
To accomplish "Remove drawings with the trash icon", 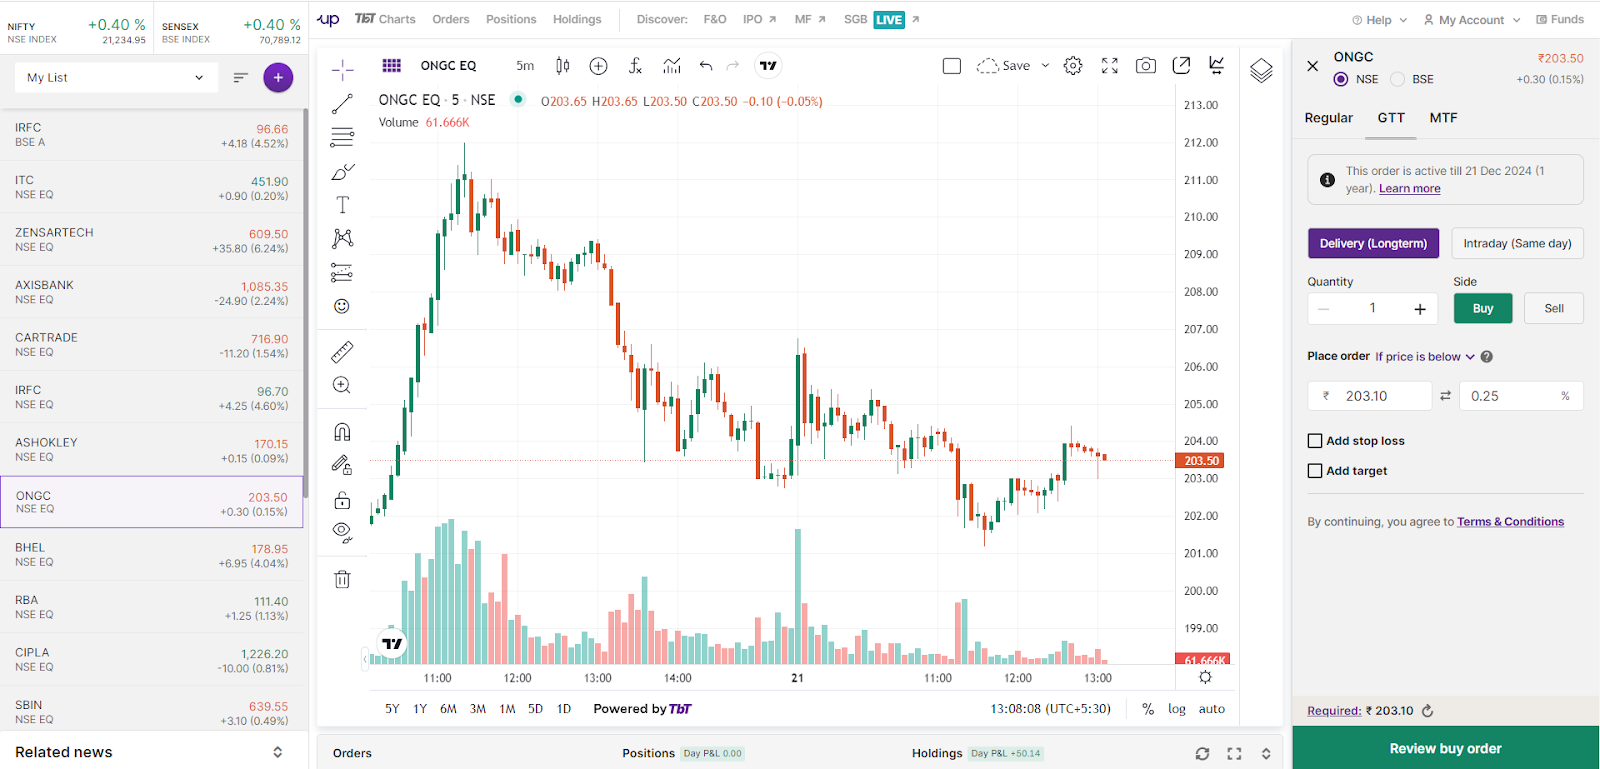I will 342,579.
